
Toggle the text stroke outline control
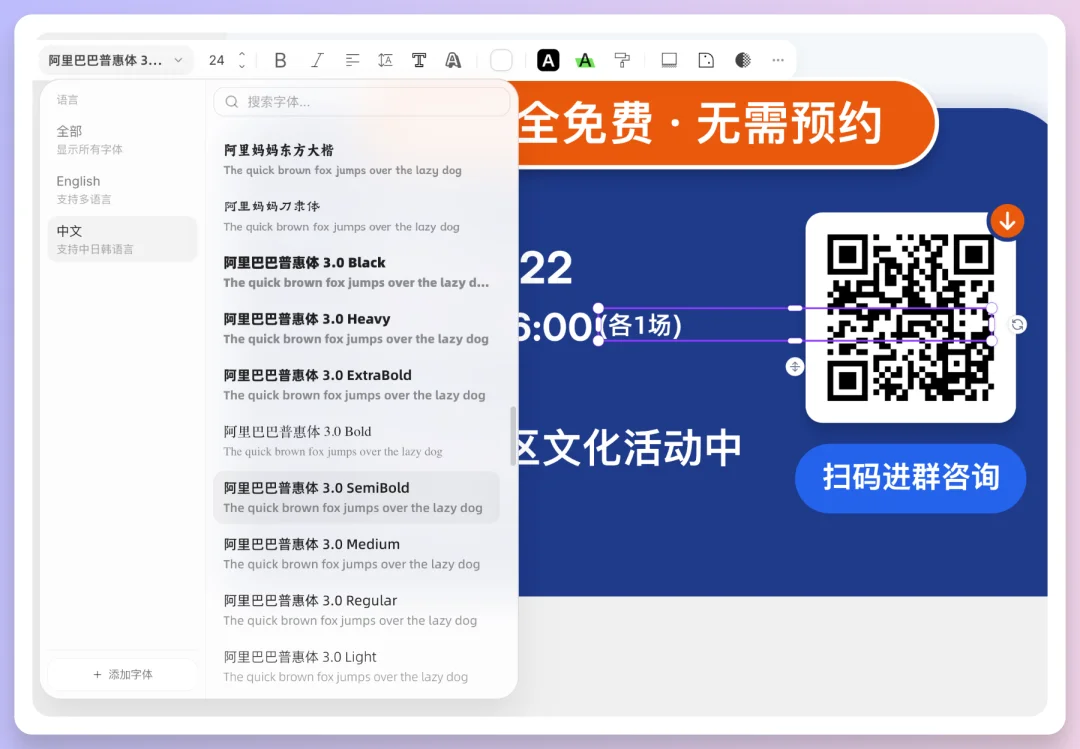click(501, 60)
